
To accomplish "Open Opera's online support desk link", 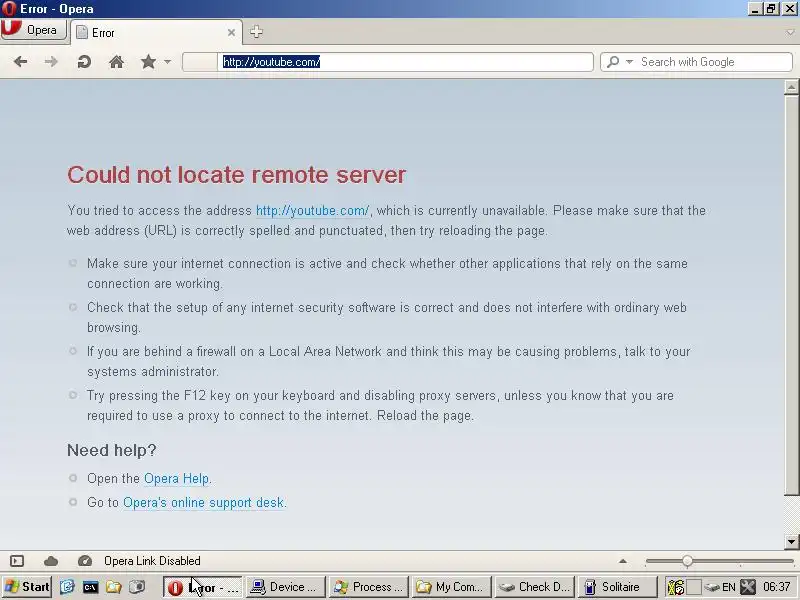I will [x=204, y=503].
